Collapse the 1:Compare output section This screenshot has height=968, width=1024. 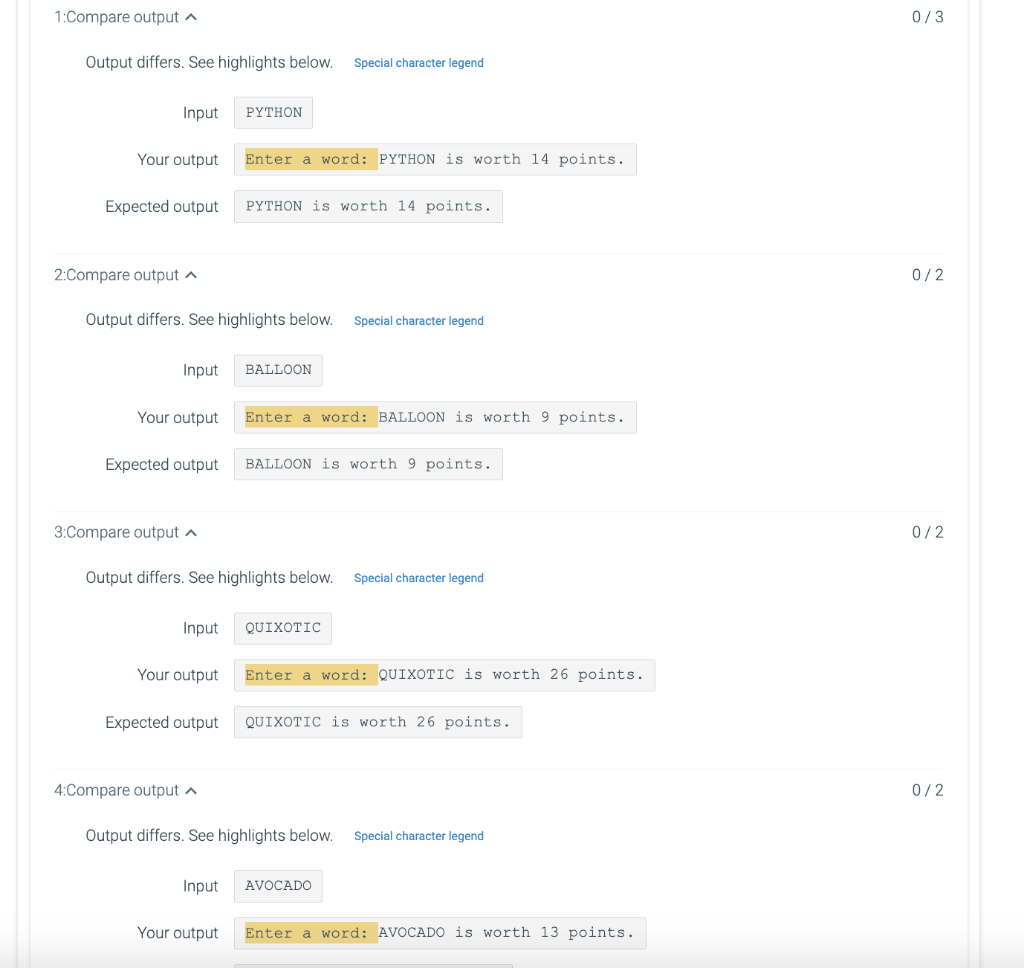point(191,17)
